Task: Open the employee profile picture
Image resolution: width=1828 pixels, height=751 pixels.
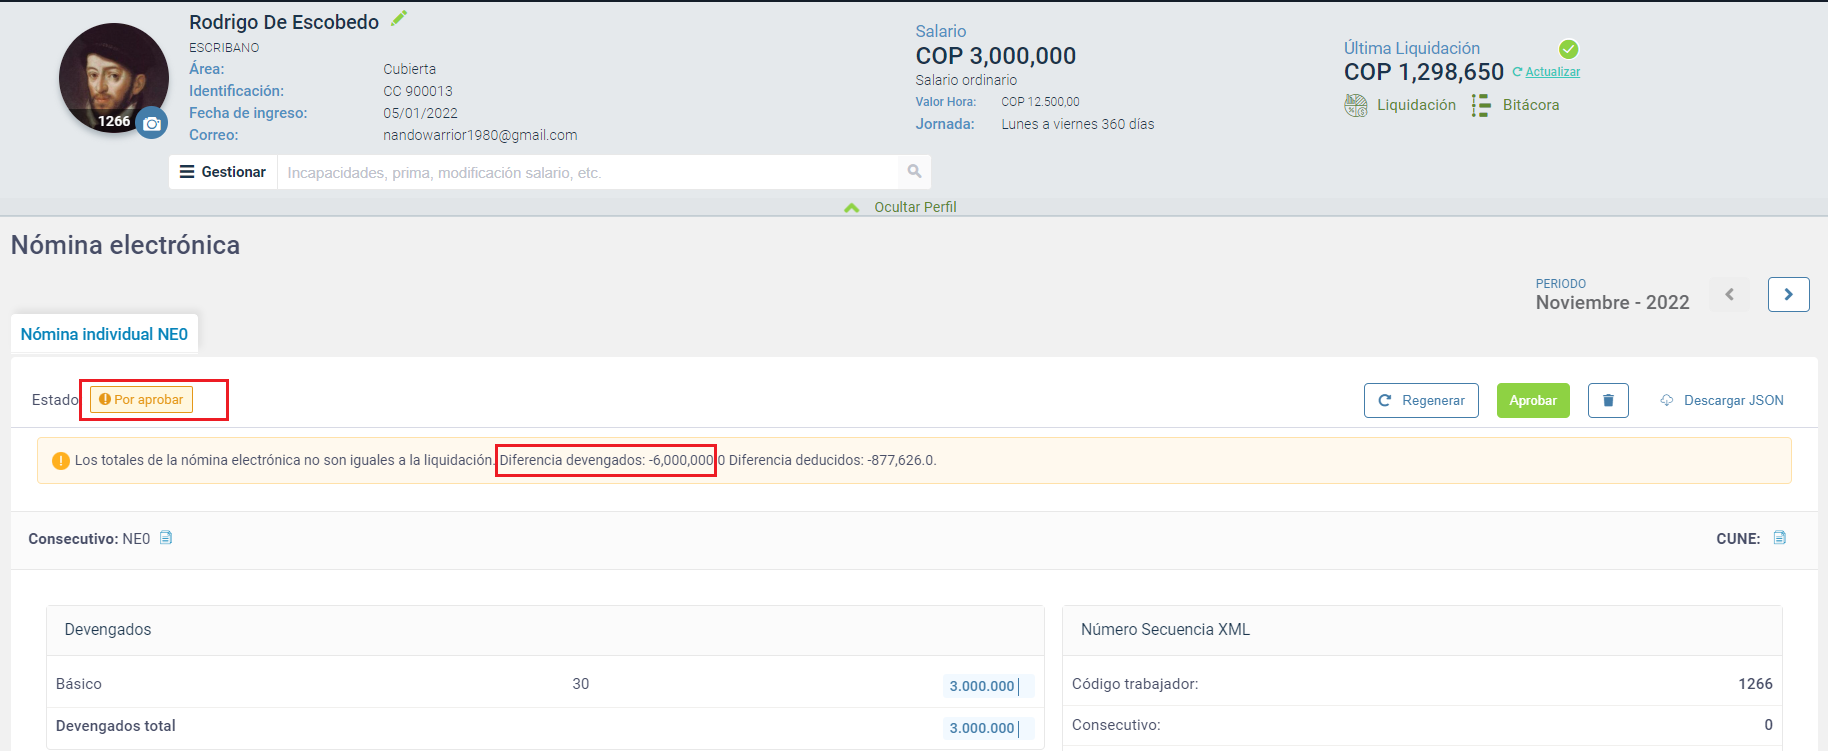Action: click(113, 78)
